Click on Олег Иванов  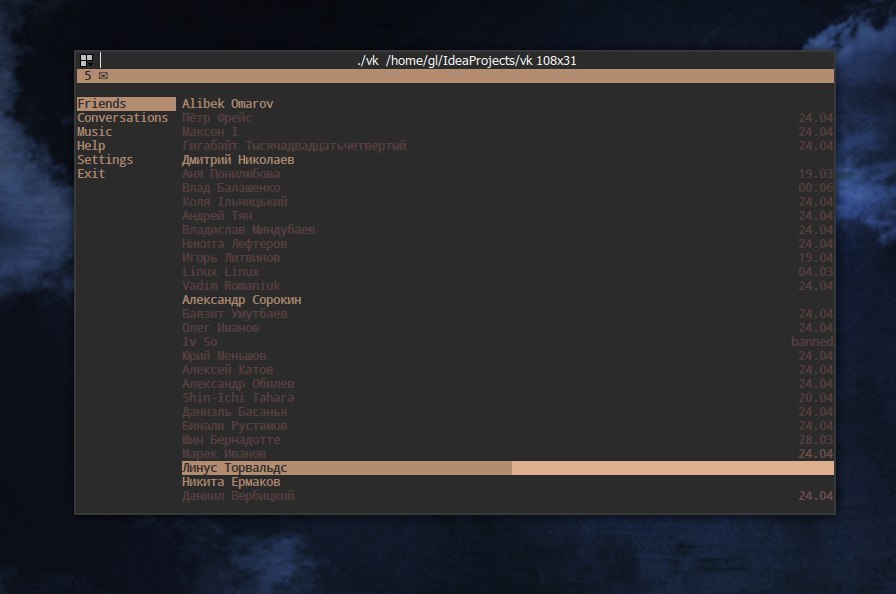tap(221, 327)
